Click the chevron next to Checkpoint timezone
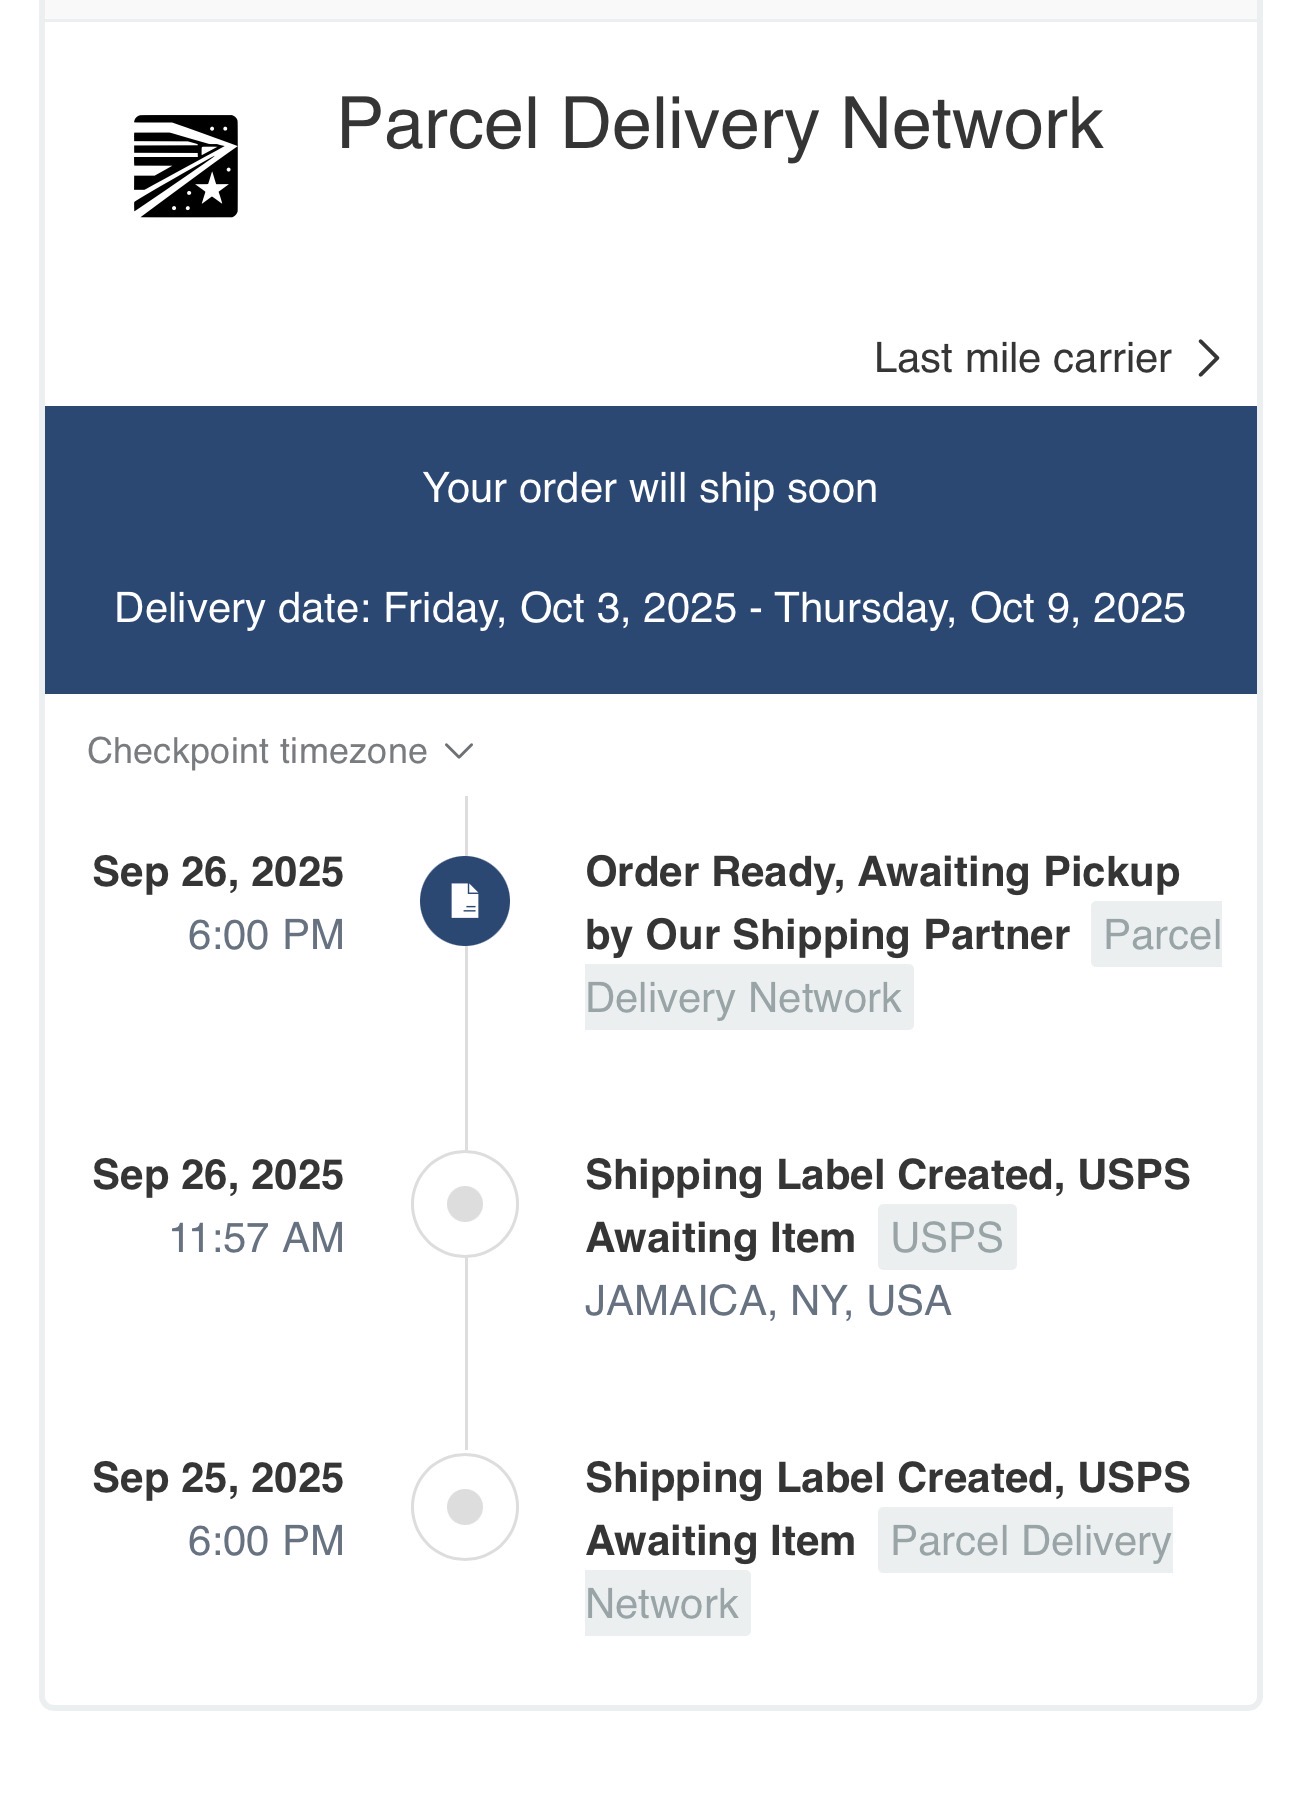The image size is (1311, 1797). 459,751
